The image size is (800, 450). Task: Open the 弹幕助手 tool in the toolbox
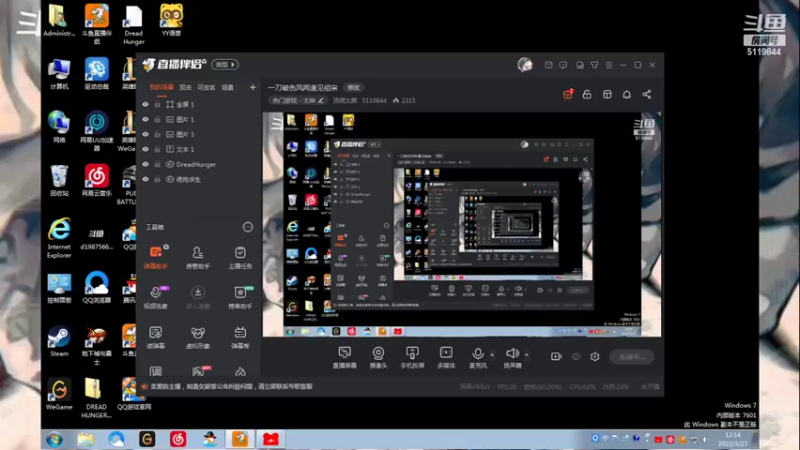(156, 257)
